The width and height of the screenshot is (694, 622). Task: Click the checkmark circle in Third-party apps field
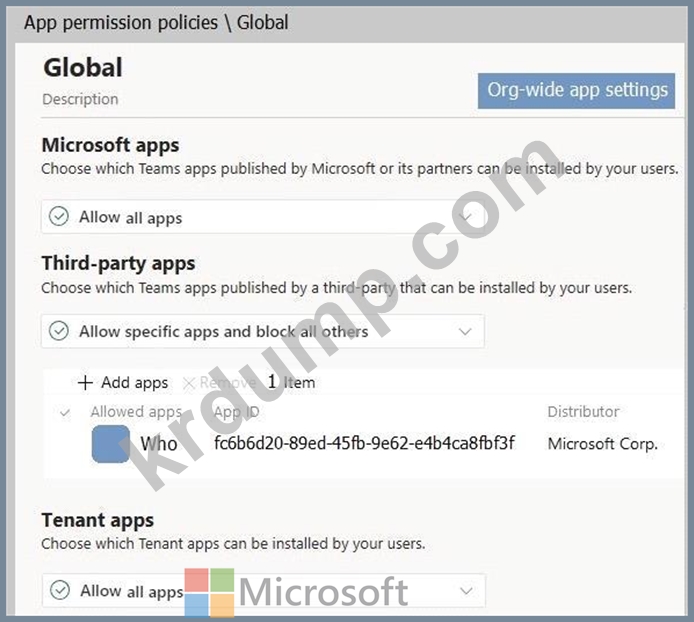click(59, 331)
